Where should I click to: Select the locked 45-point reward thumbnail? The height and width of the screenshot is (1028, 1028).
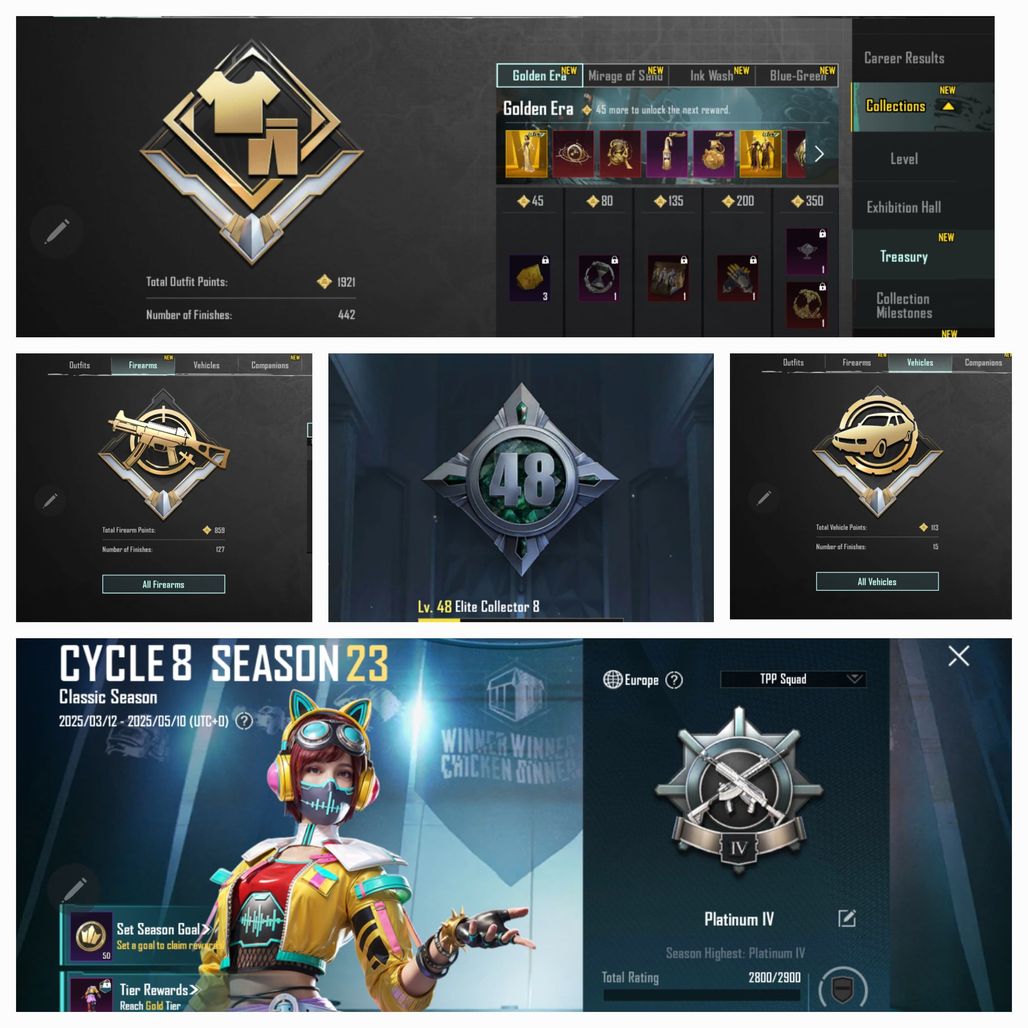click(x=530, y=279)
